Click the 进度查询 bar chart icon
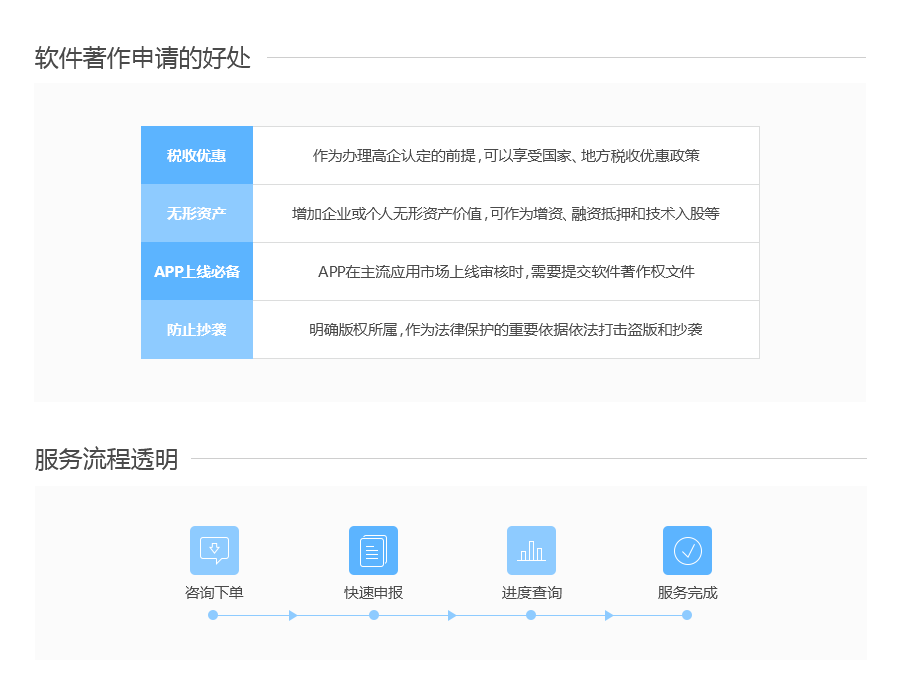Image resolution: width=898 pixels, height=688 pixels. [531, 550]
